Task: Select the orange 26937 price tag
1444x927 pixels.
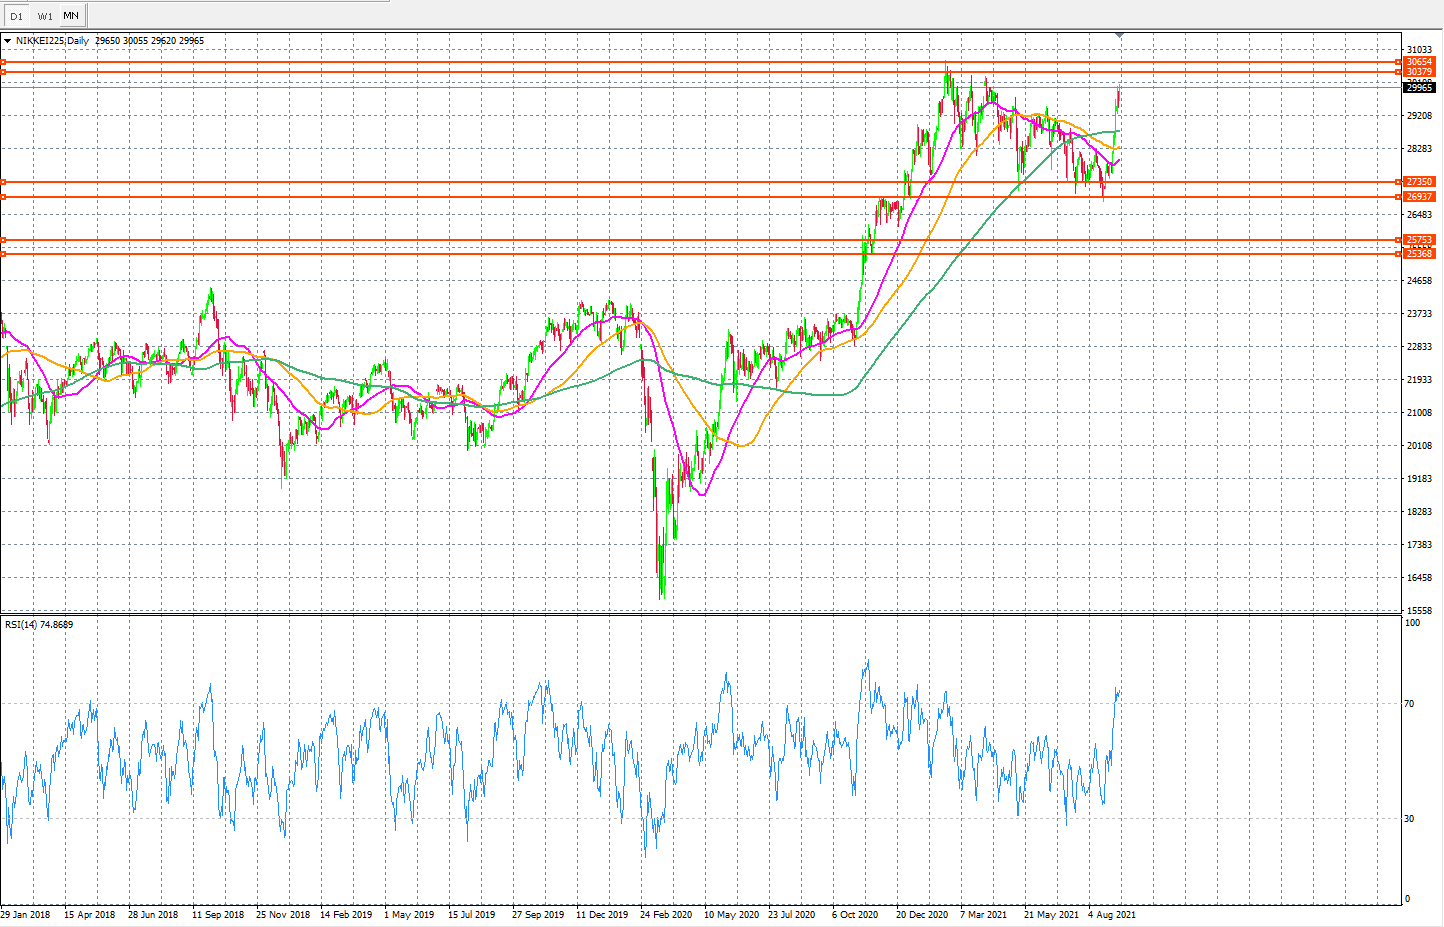Action: (1419, 197)
